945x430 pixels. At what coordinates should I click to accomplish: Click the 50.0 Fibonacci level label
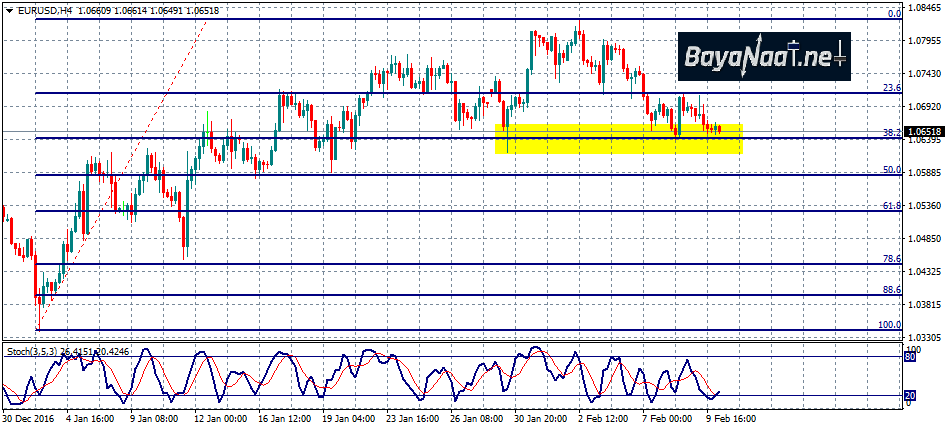(x=892, y=170)
